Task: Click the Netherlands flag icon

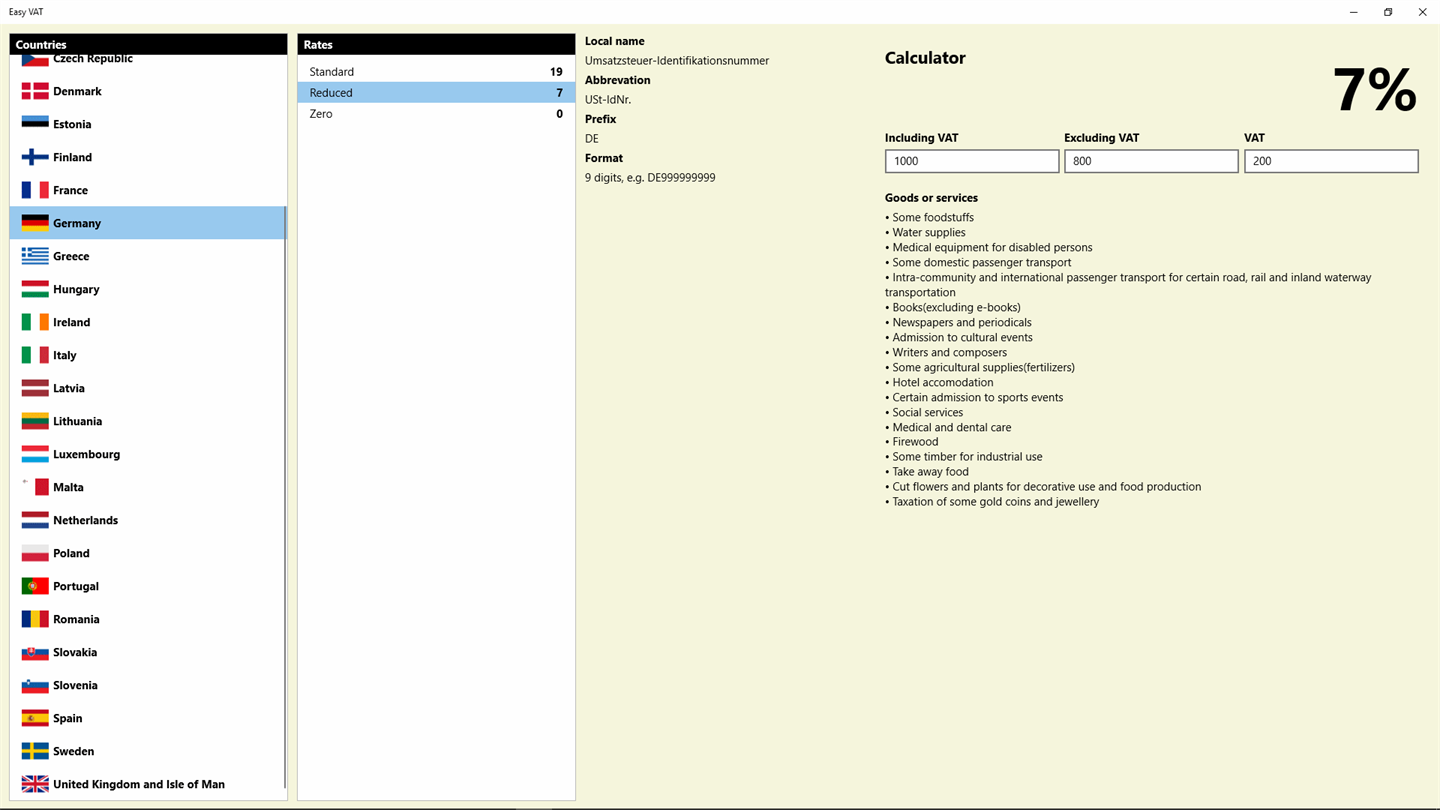Action: pos(35,520)
